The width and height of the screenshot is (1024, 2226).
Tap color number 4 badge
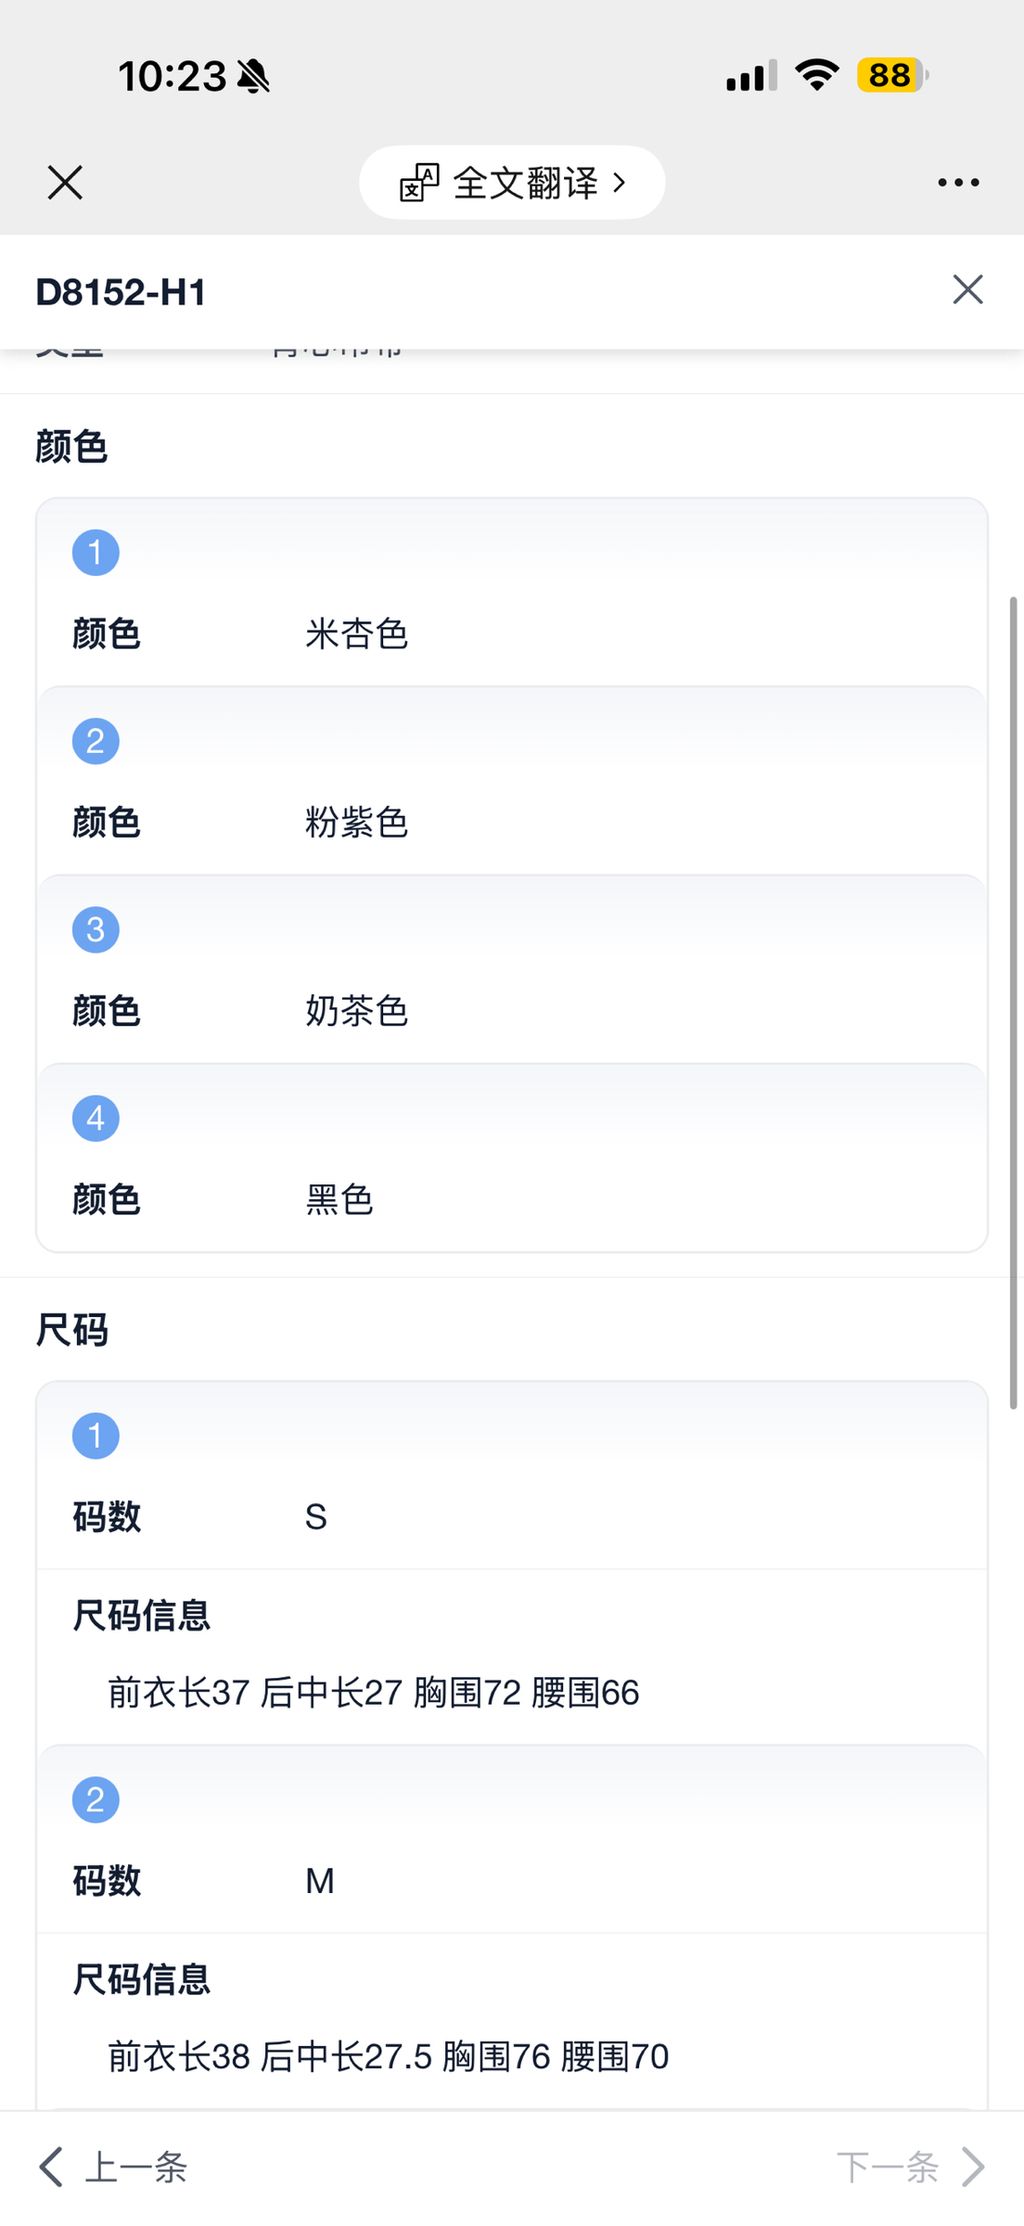[x=96, y=1118]
